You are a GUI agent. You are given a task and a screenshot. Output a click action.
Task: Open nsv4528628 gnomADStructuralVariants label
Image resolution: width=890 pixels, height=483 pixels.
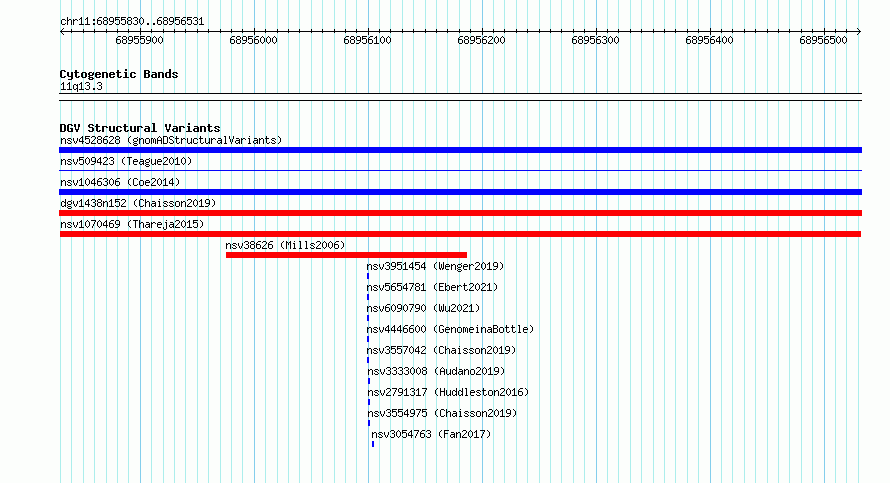(171, 140)
